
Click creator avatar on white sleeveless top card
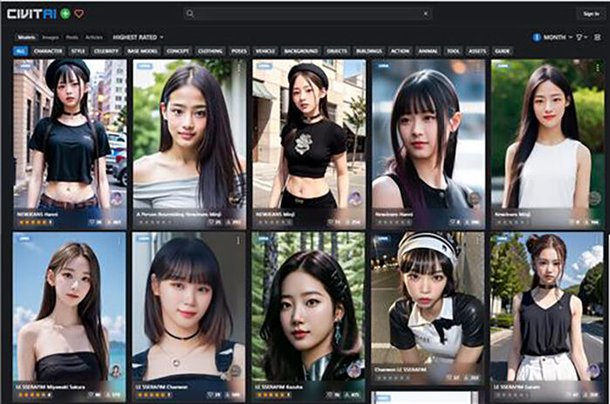click(x=594, y=198)
